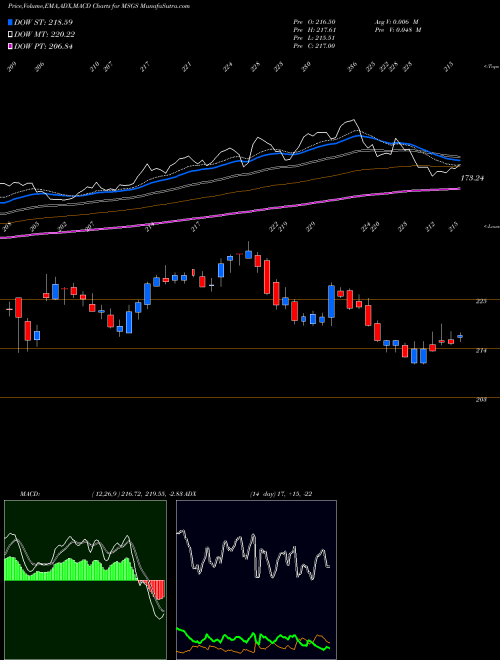This screenshot has width=500, height=660.
Task: Select the 'Pre O: 216.30' value
Action: point(314,22)
